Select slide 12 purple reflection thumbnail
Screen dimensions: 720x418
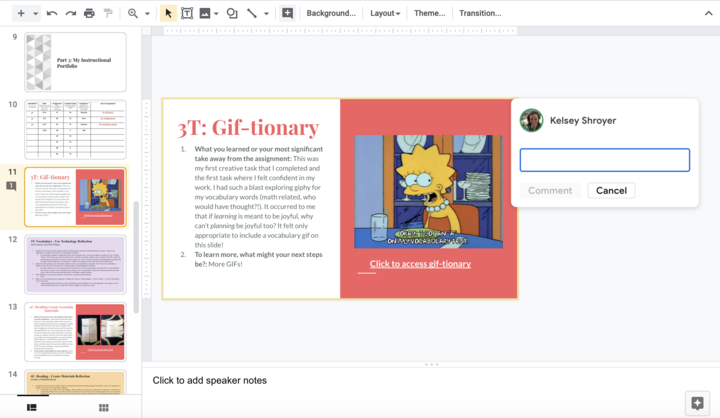click(75, 265)
